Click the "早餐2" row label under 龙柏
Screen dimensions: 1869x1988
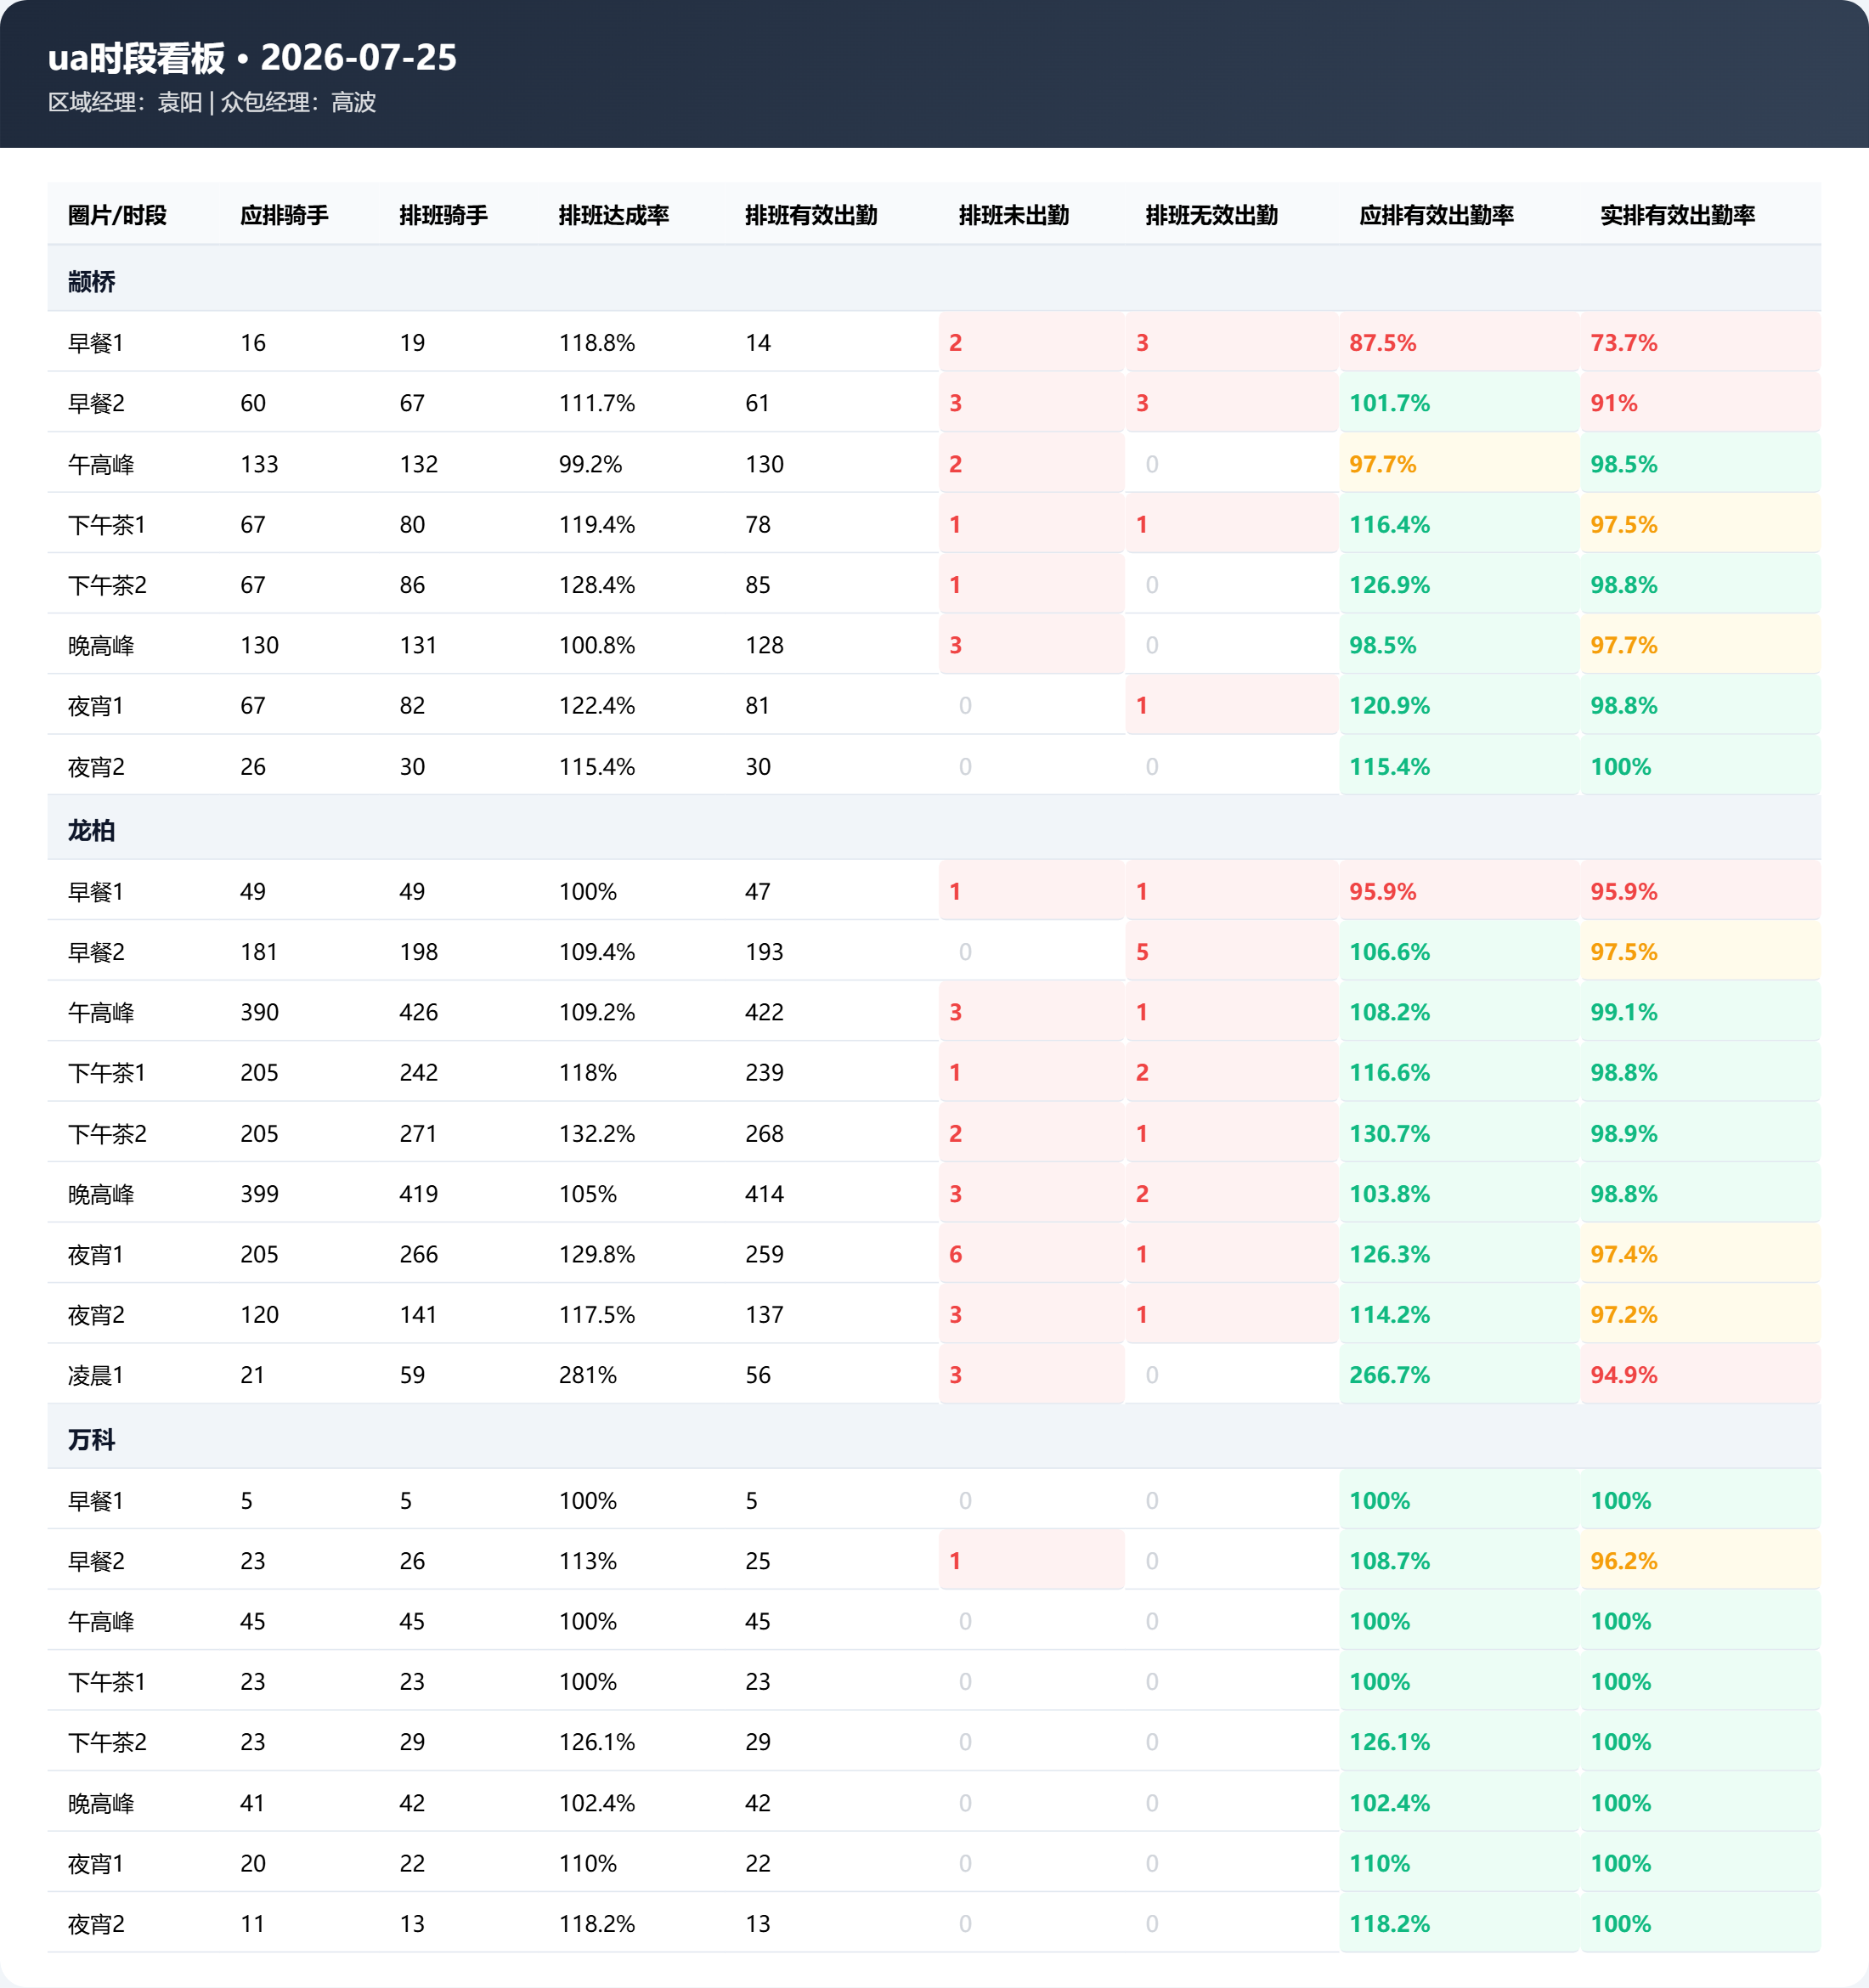[96, 952]
